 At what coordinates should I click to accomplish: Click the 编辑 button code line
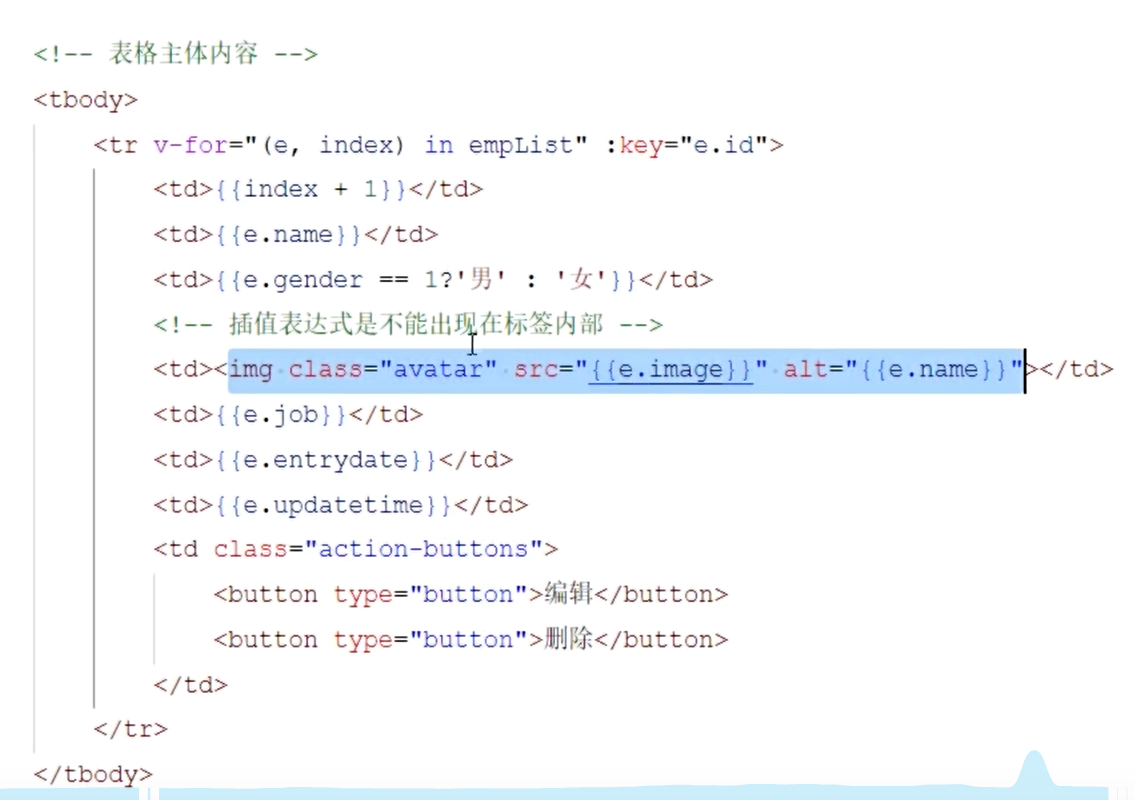(471, 595)
